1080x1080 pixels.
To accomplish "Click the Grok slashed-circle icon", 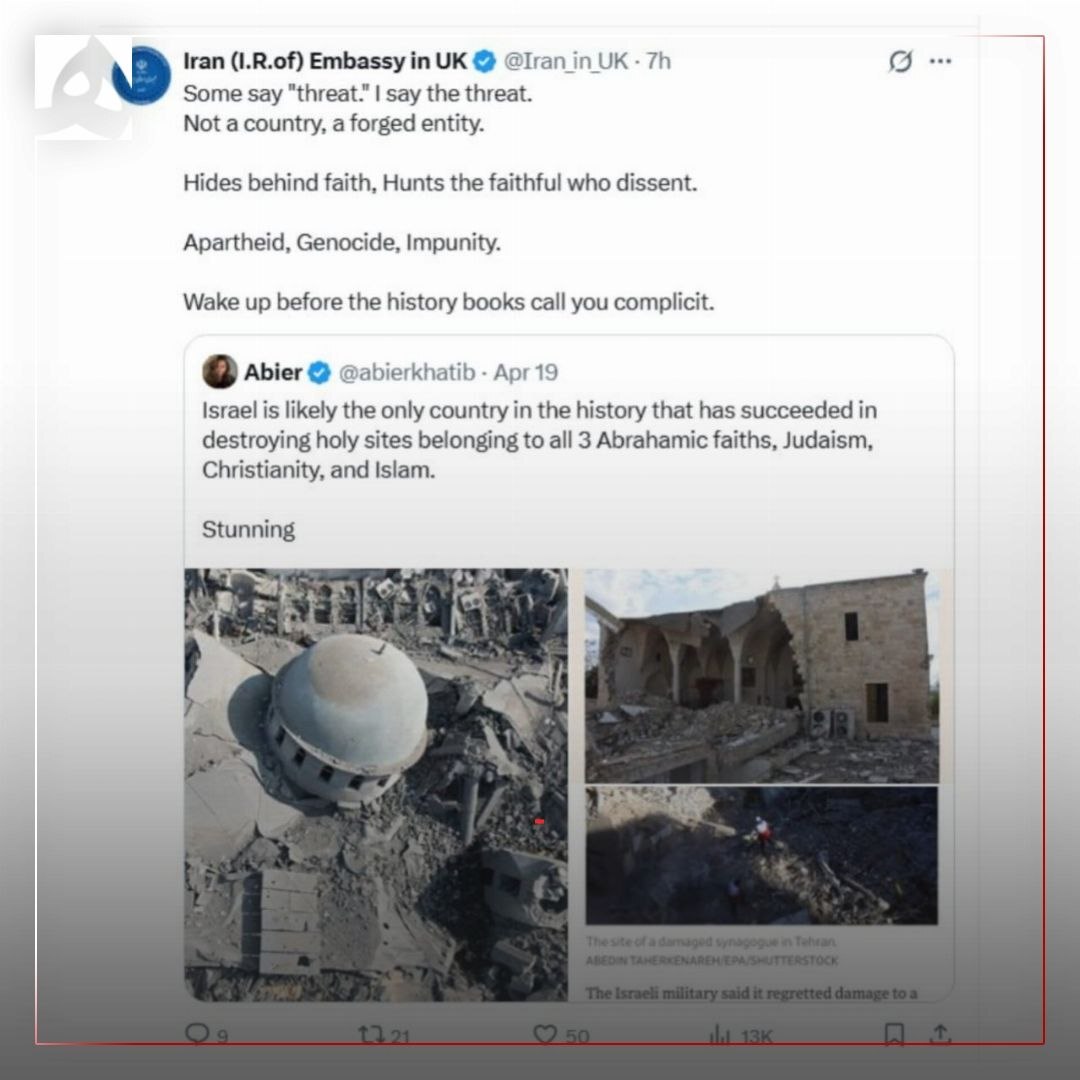I will (x=900, y=61).
